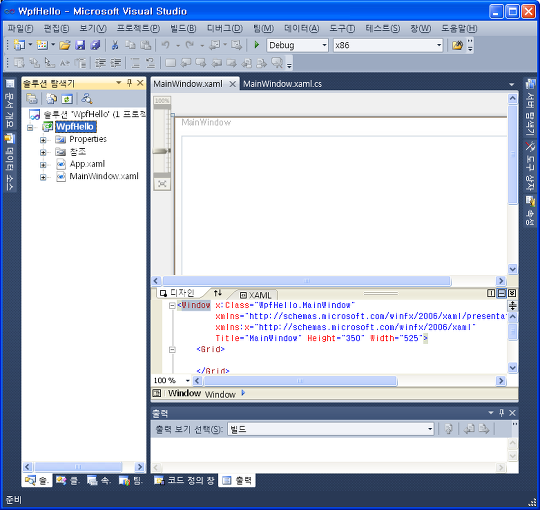The height and width of the screenshot is (510, 540).
Task: Click the Decrease Indent toolbar icon
Action: 101,63
